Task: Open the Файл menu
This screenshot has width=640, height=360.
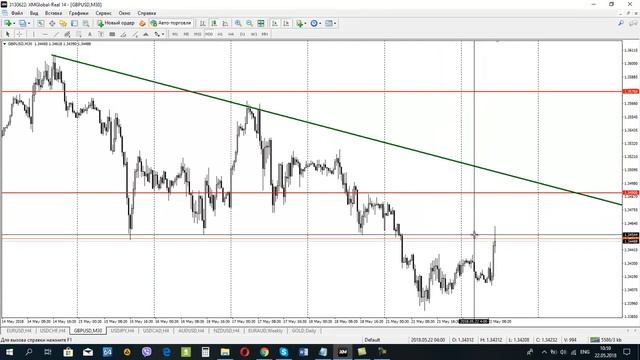Action: point(17,13)
